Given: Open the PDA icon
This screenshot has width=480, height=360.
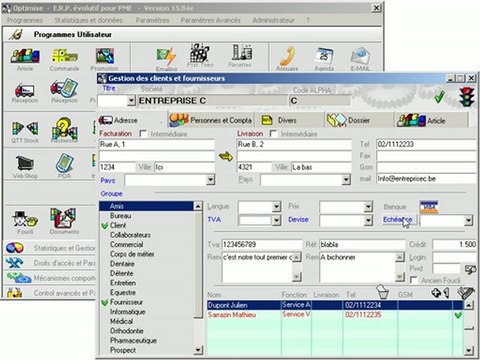Looking at the screenshot, I should [x=64, y=164].
